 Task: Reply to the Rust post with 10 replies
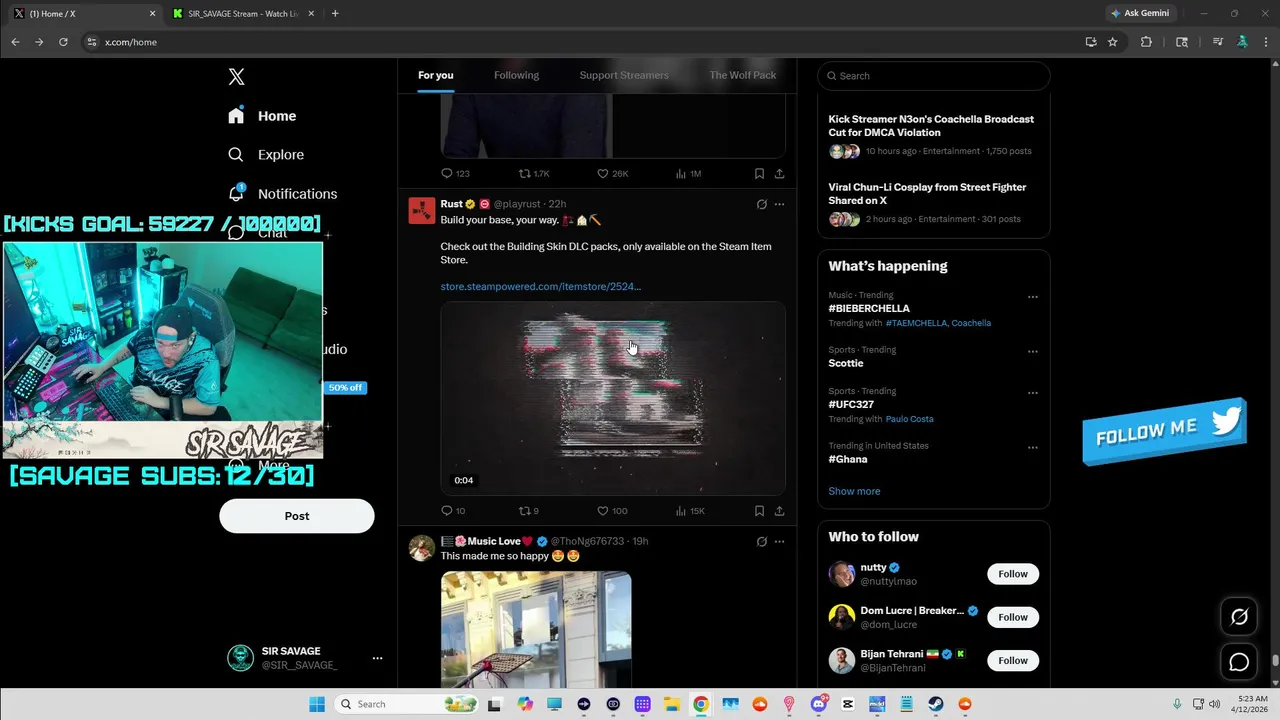453,511
